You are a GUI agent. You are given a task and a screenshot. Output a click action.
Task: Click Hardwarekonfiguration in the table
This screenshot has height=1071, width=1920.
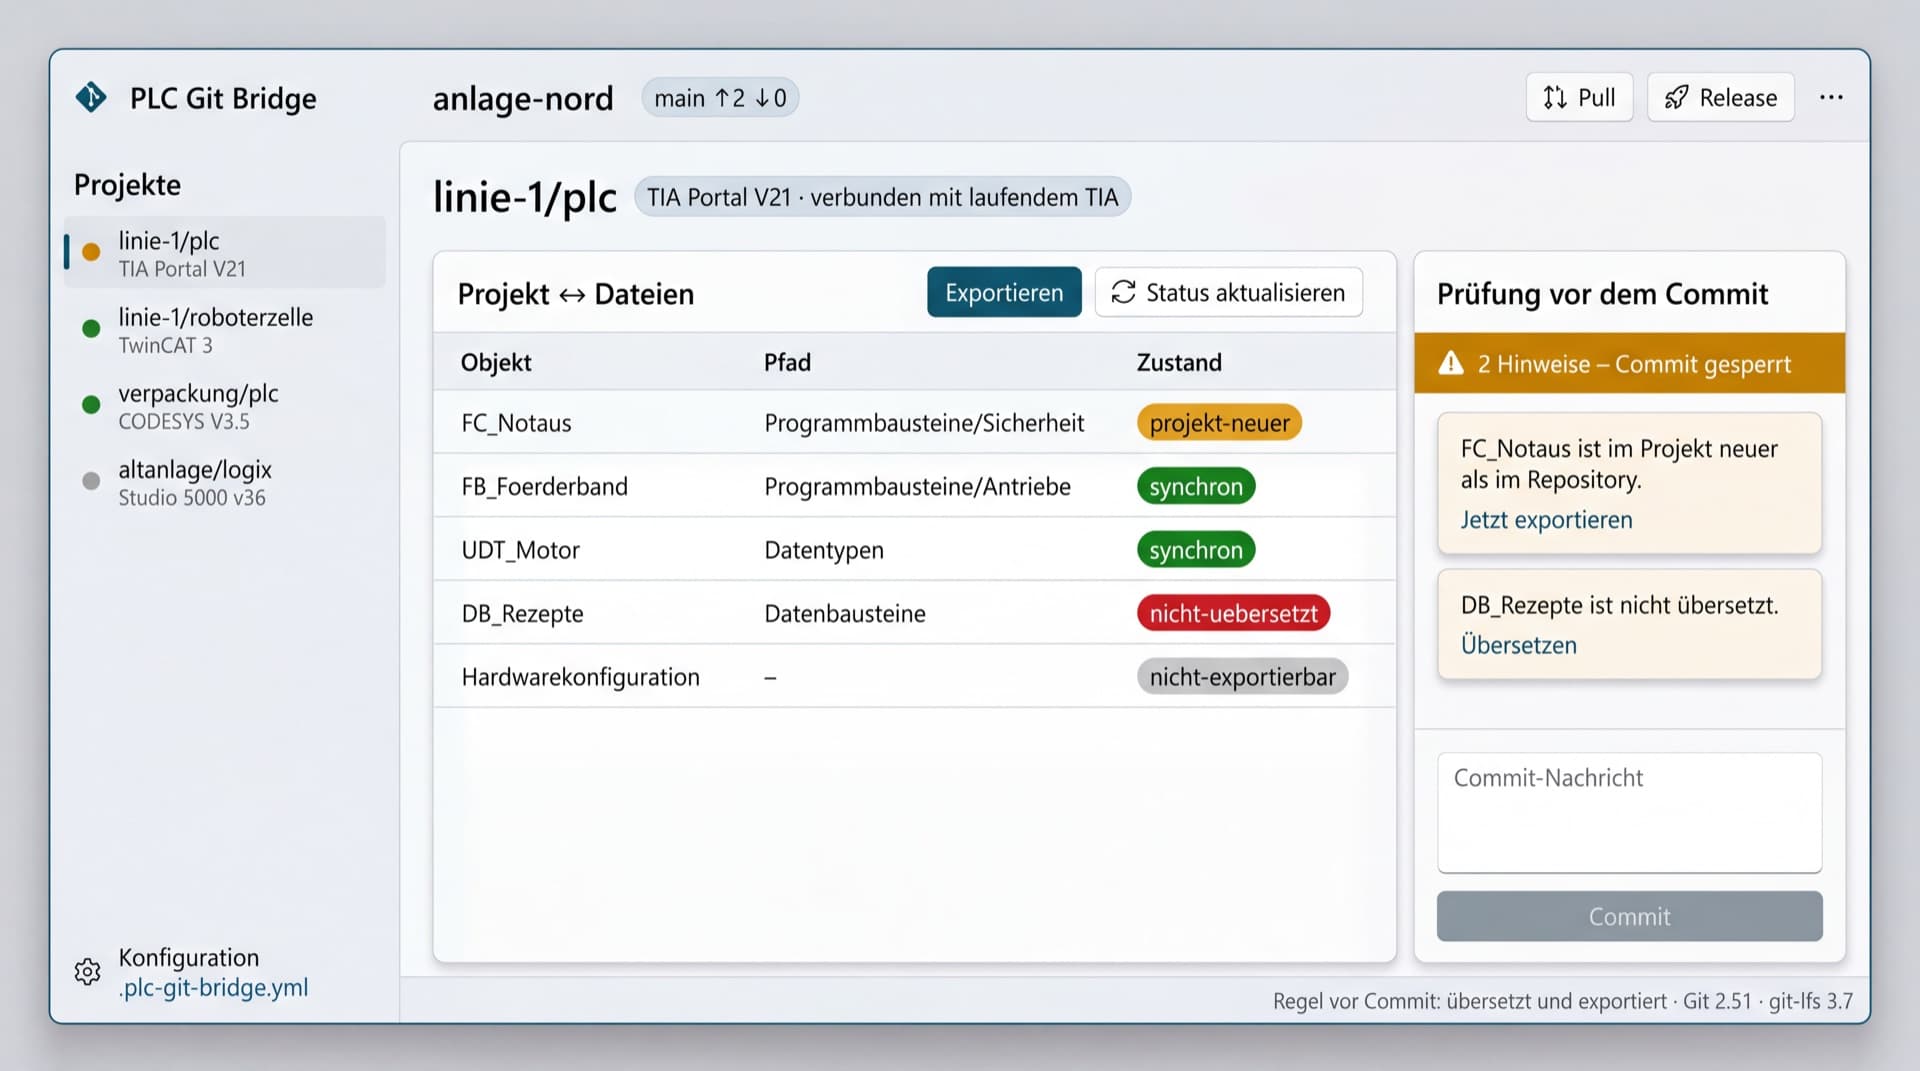point(580,677)
